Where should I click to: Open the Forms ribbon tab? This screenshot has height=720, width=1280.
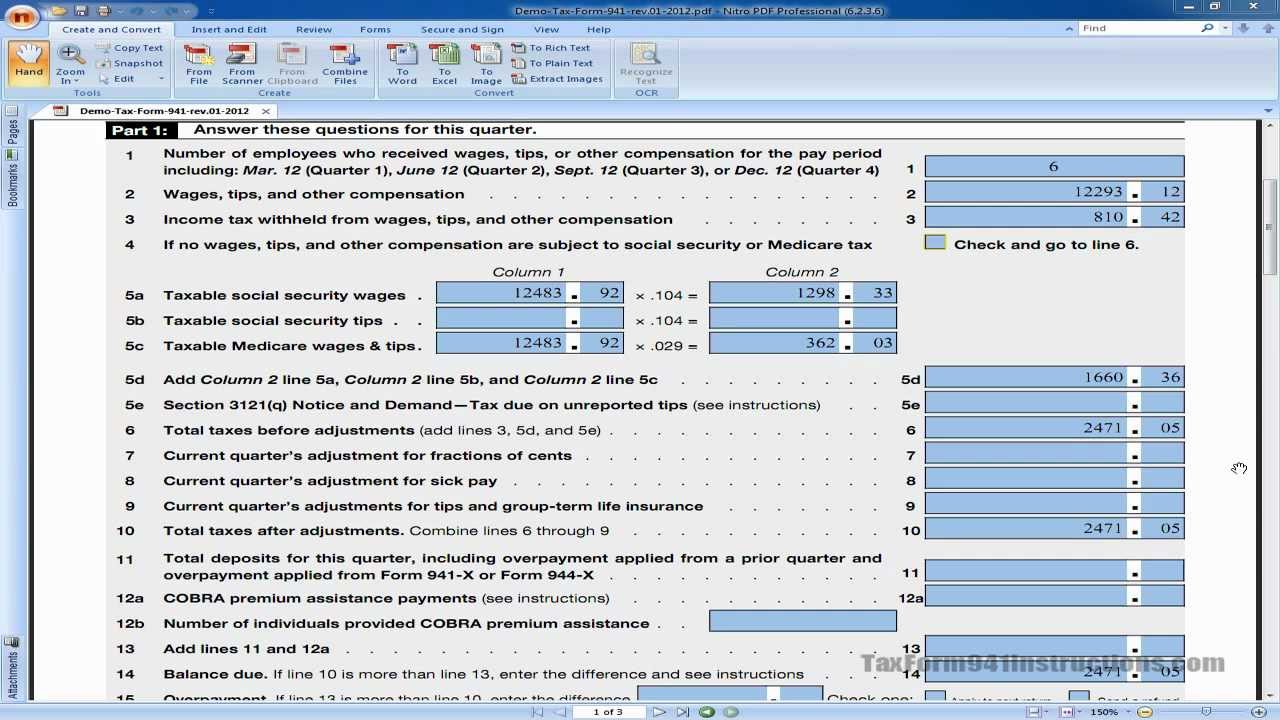[x=375, y=29]
